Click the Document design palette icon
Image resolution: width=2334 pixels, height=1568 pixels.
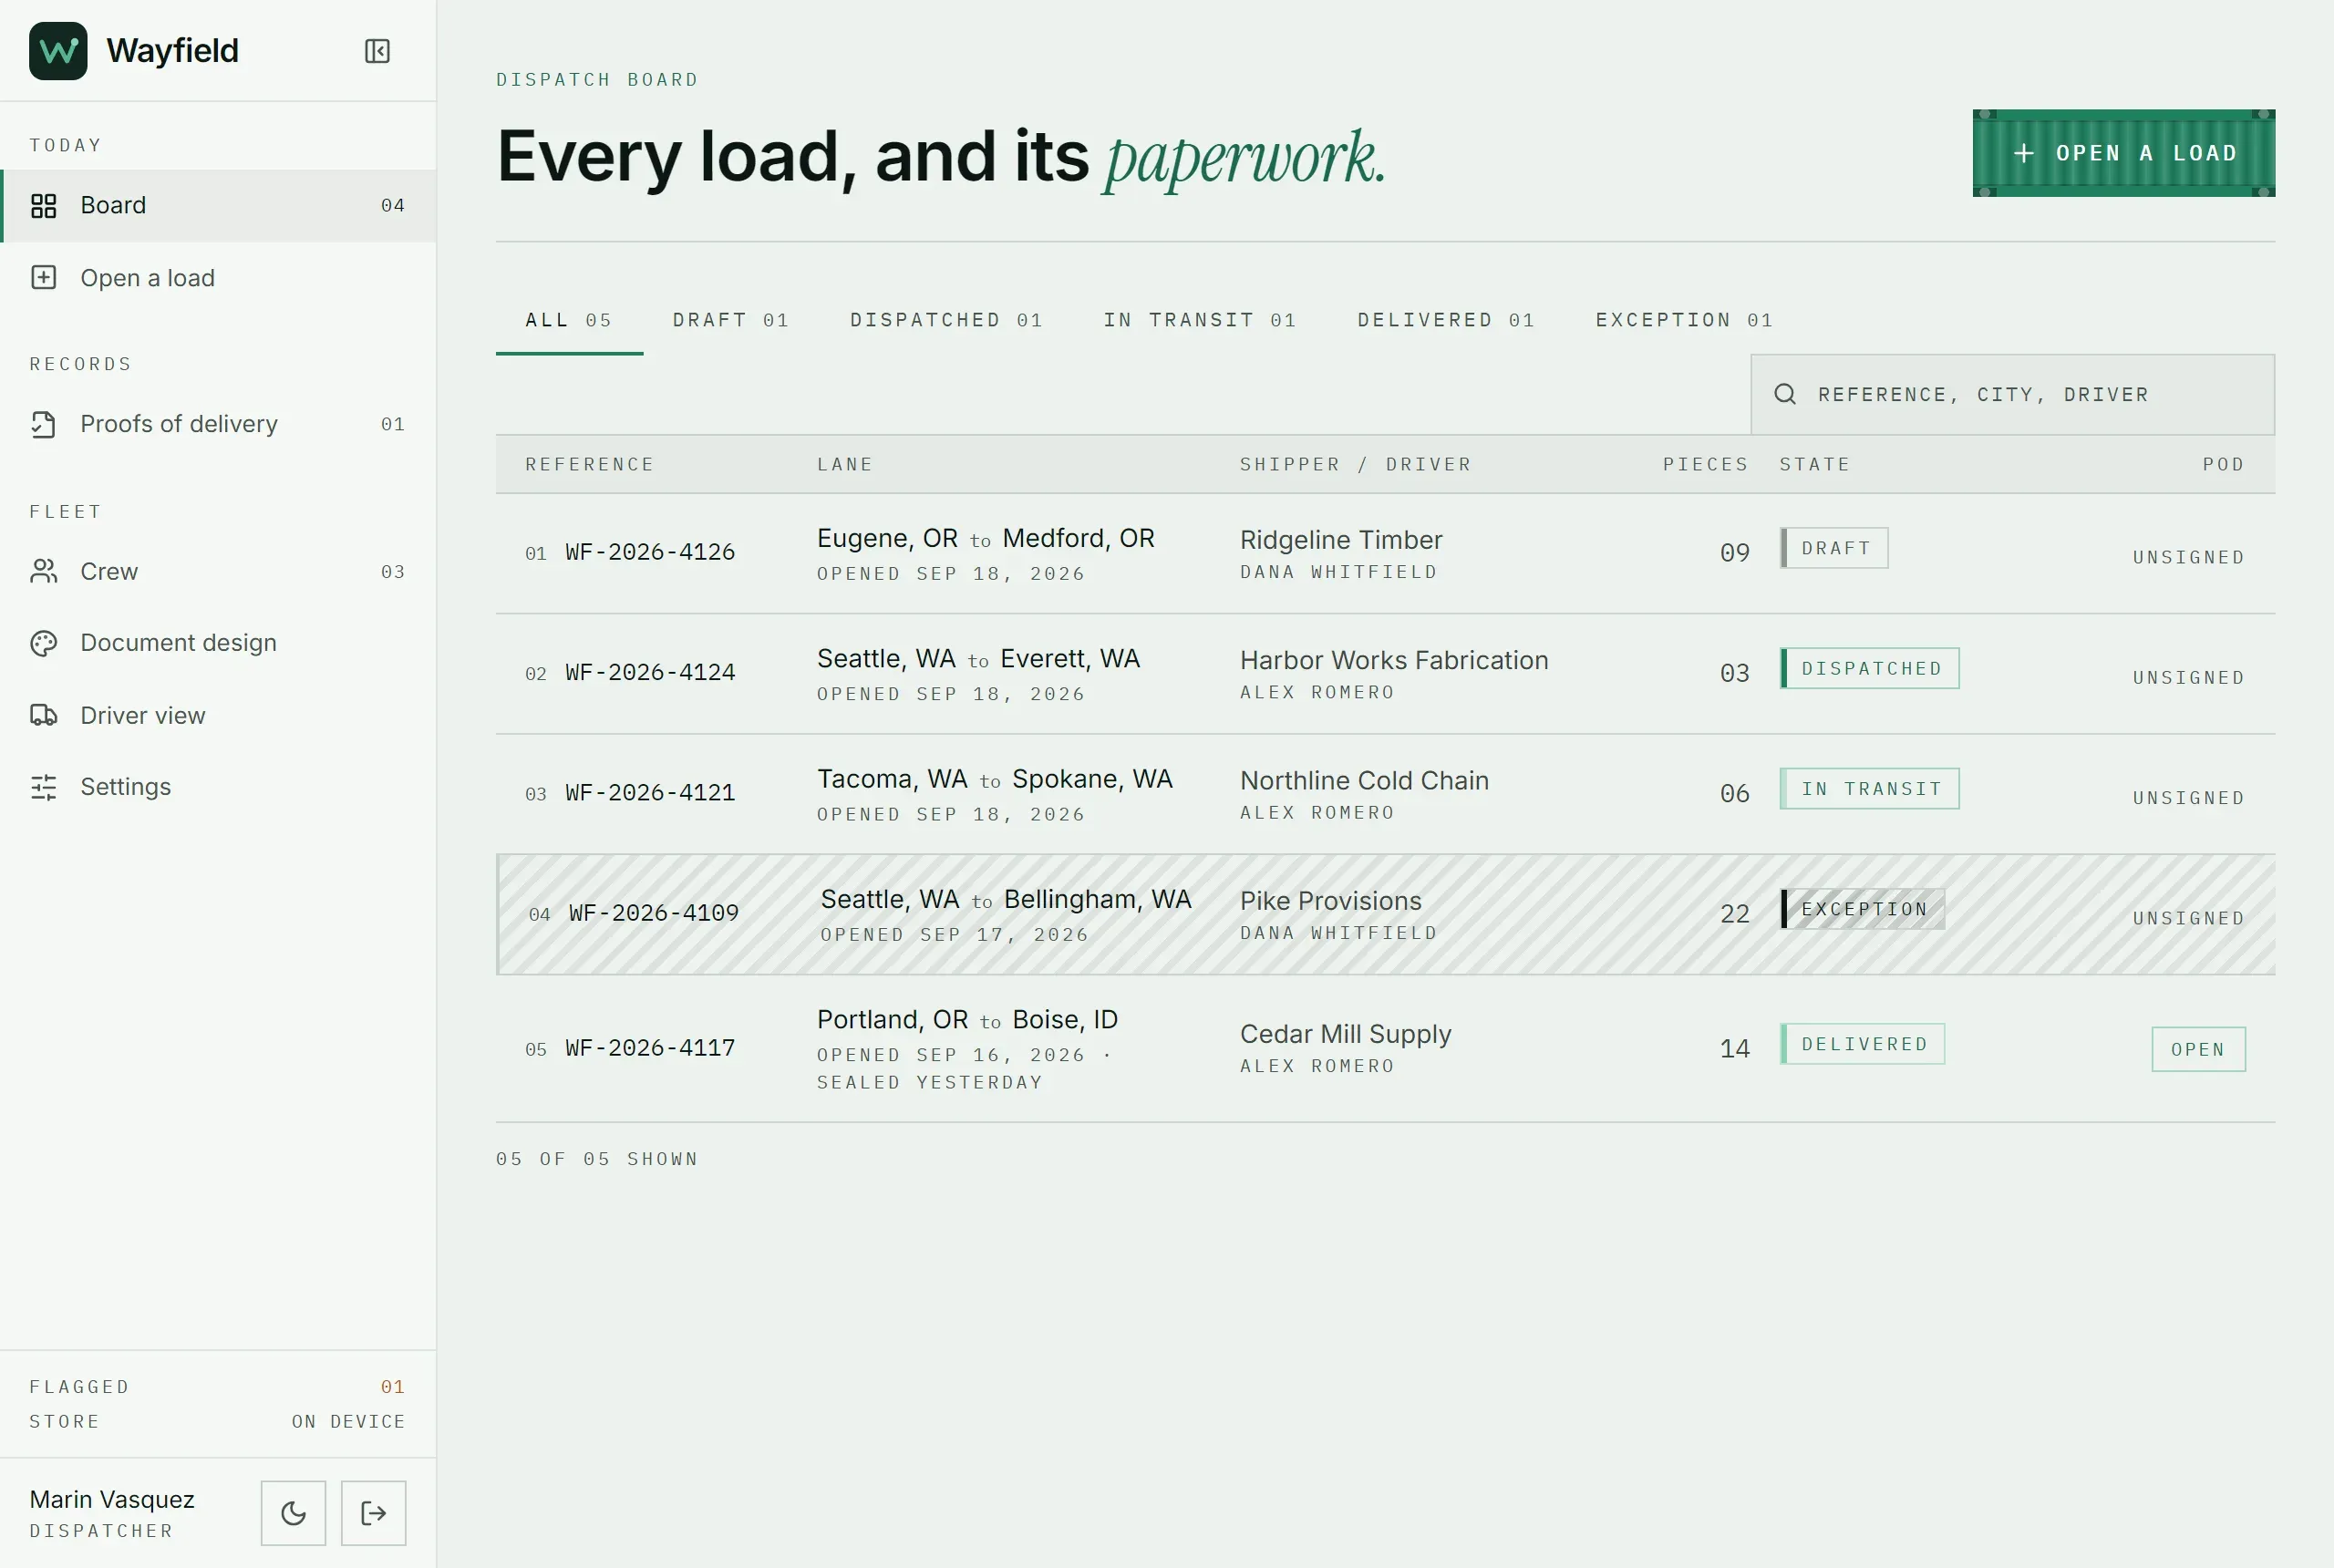pyautogui.click(x=44, y=643)
